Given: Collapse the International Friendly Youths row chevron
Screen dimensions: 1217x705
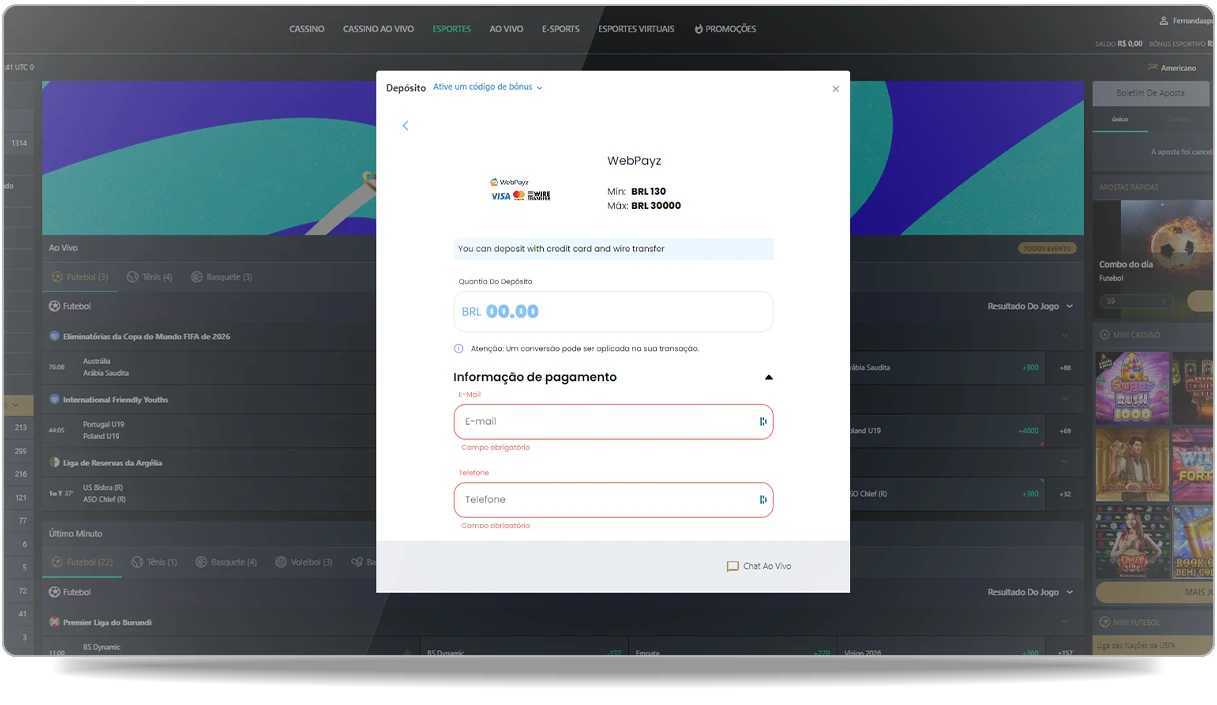Looking at the screenshot, I should pyautogui.click(x=1065, y=399).
